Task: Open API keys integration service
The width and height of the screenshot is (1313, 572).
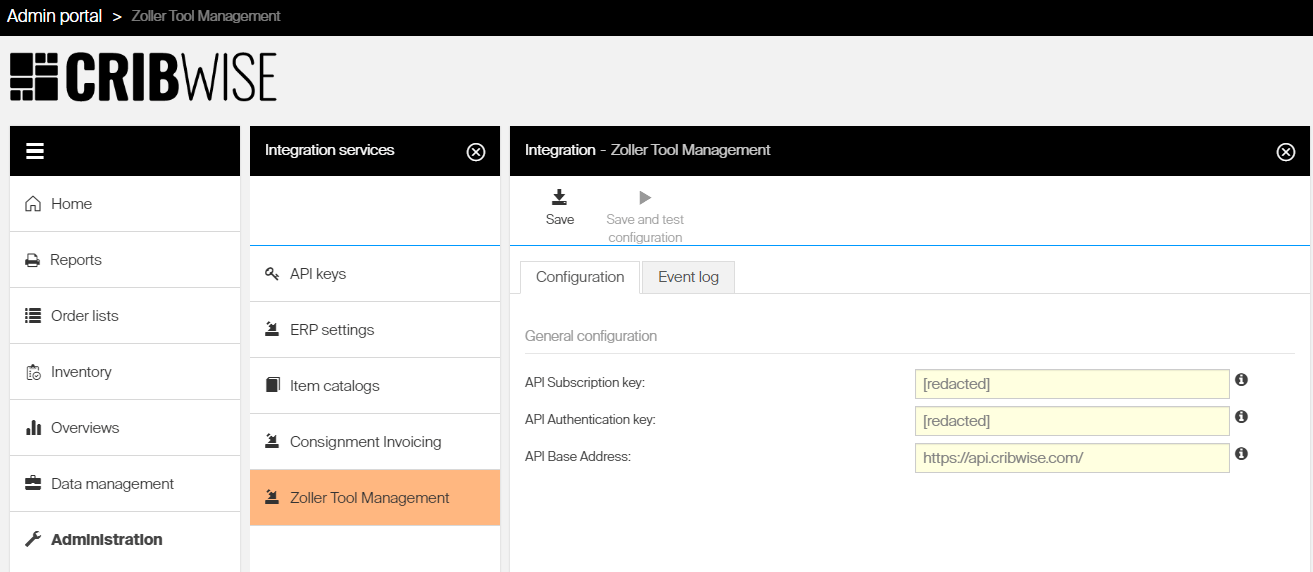Action: point(318,274)
